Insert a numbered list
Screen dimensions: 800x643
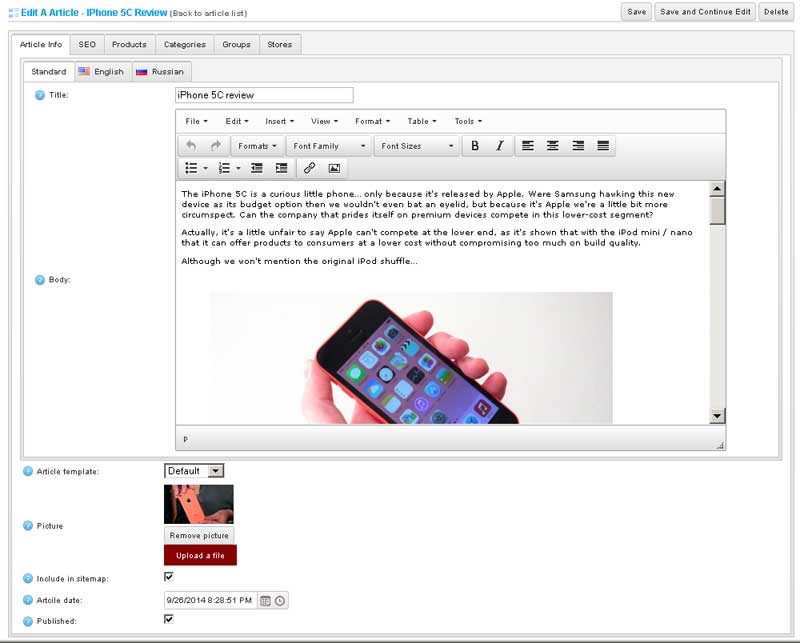click(224, 168)
